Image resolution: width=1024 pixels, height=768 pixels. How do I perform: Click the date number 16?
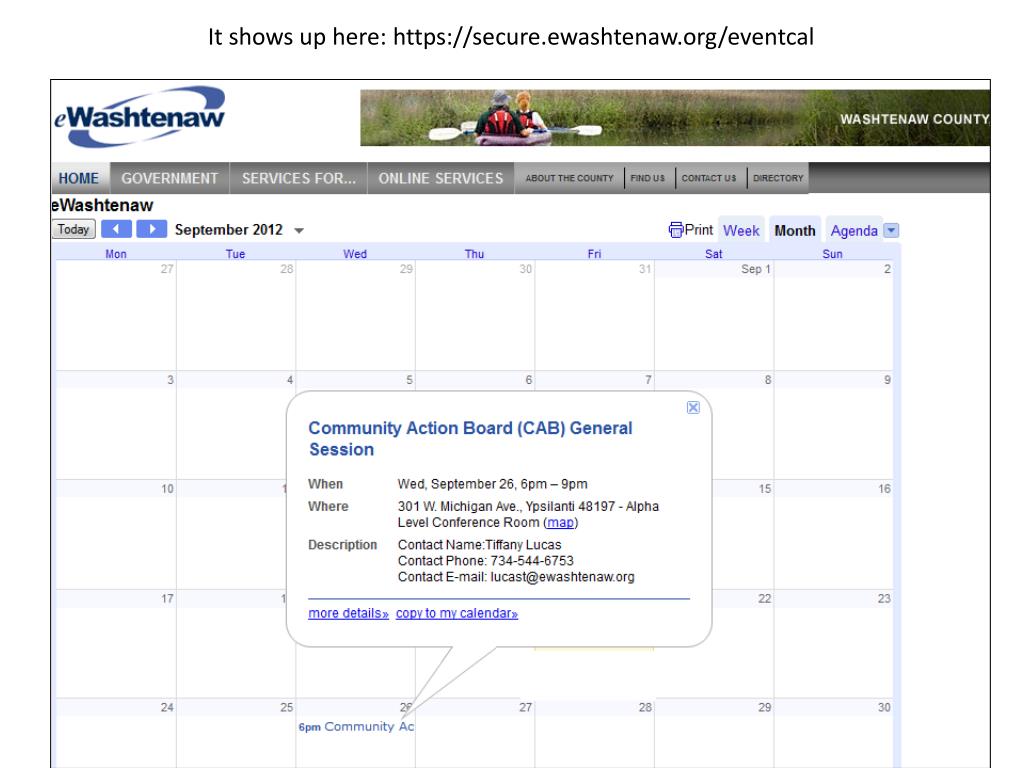(x=884, y=488)
